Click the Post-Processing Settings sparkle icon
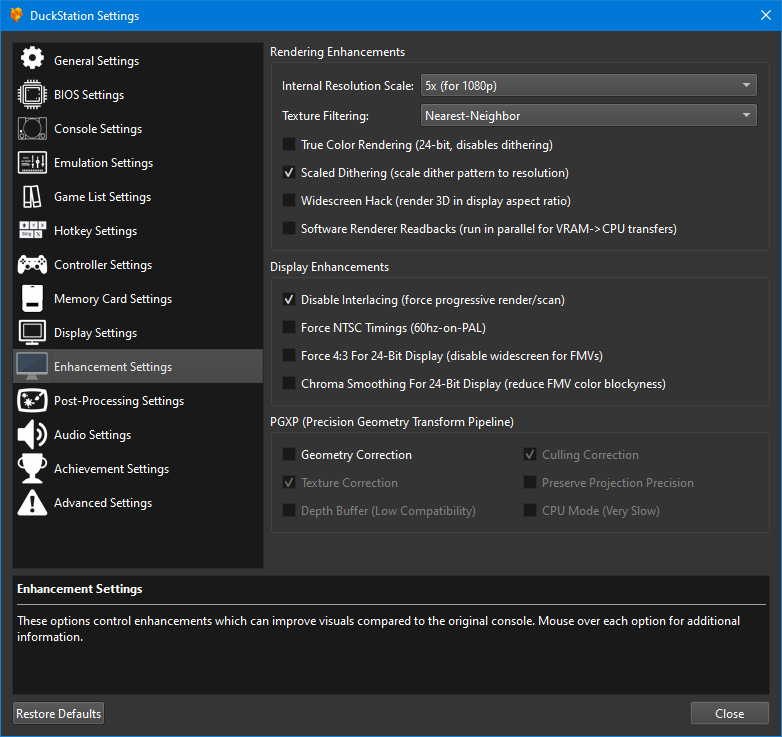 (32, 400)
